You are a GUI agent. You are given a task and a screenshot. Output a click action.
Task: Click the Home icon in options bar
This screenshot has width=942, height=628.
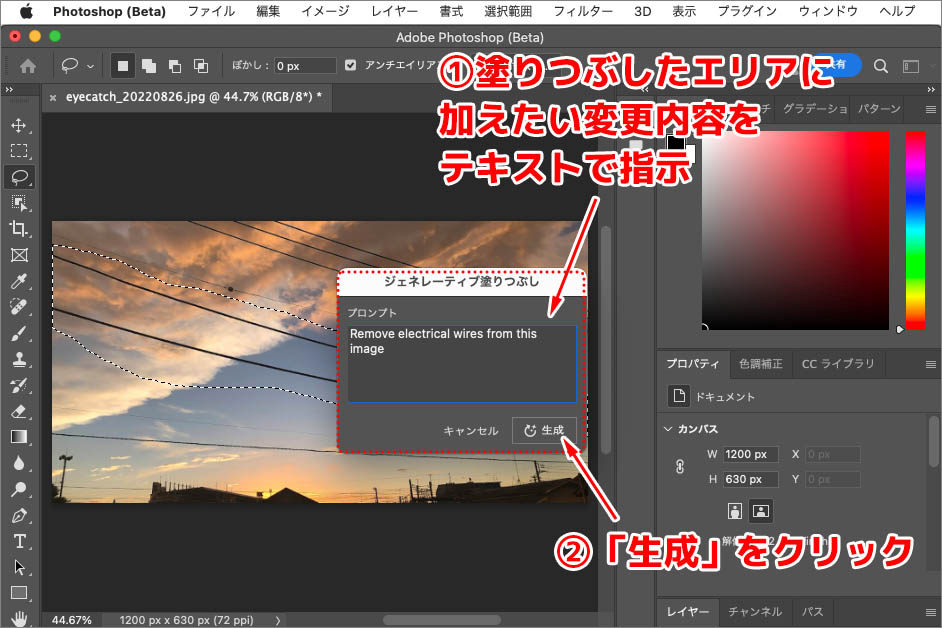point(28,66)
